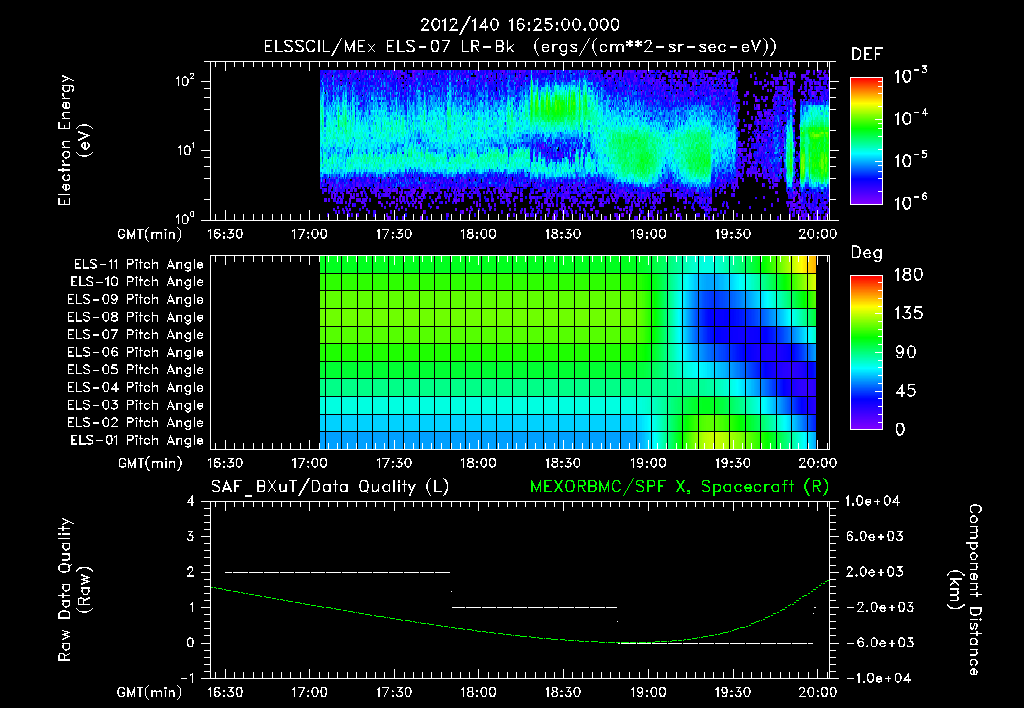The image size is (1024, 708).
Task: Select the ELS-03 Pitch Angle row label
Action: pyautogui.click(x=136, y=405)
